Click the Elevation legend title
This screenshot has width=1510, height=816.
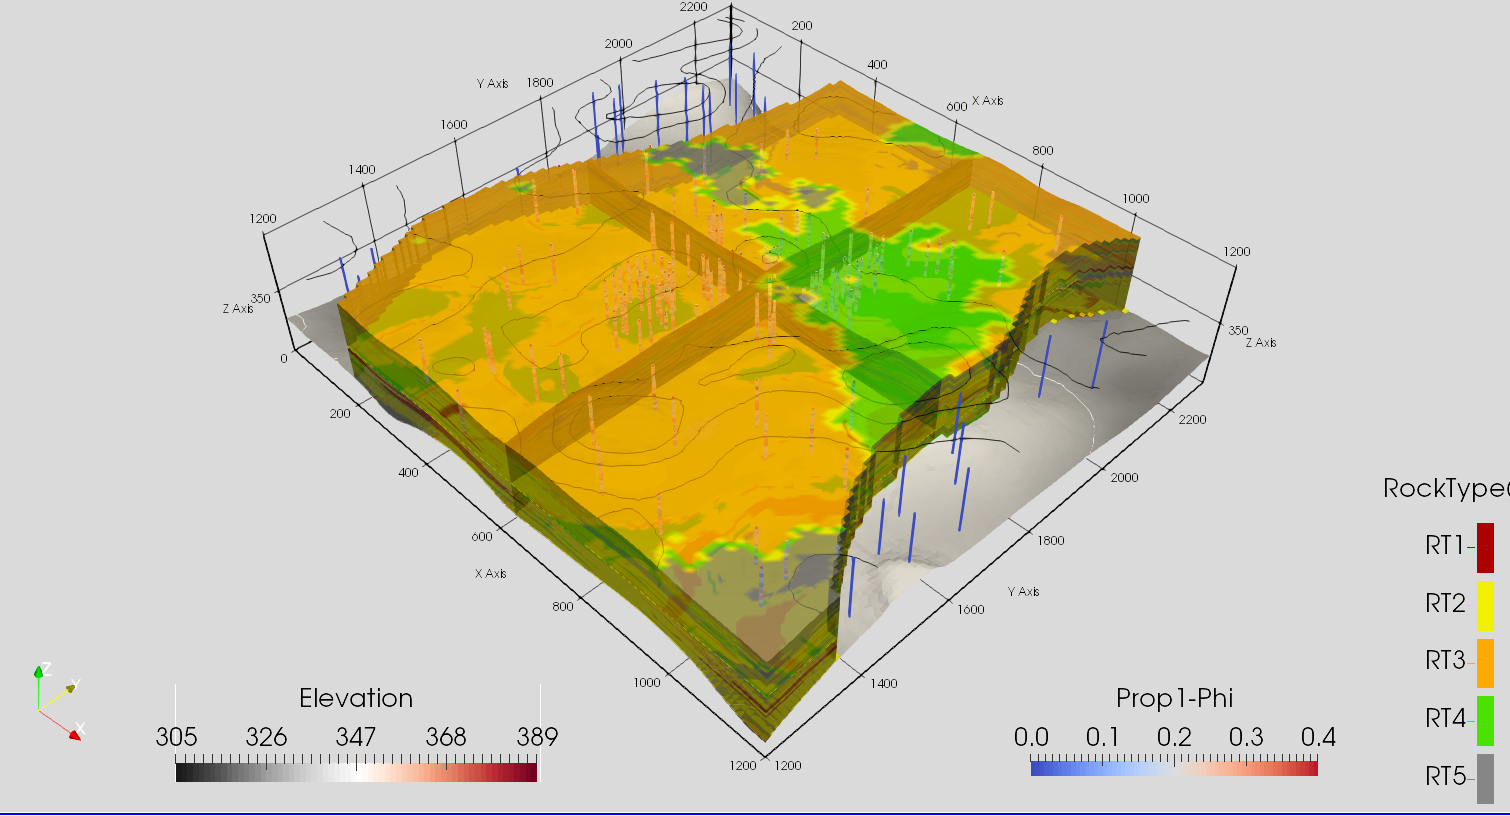356,698
